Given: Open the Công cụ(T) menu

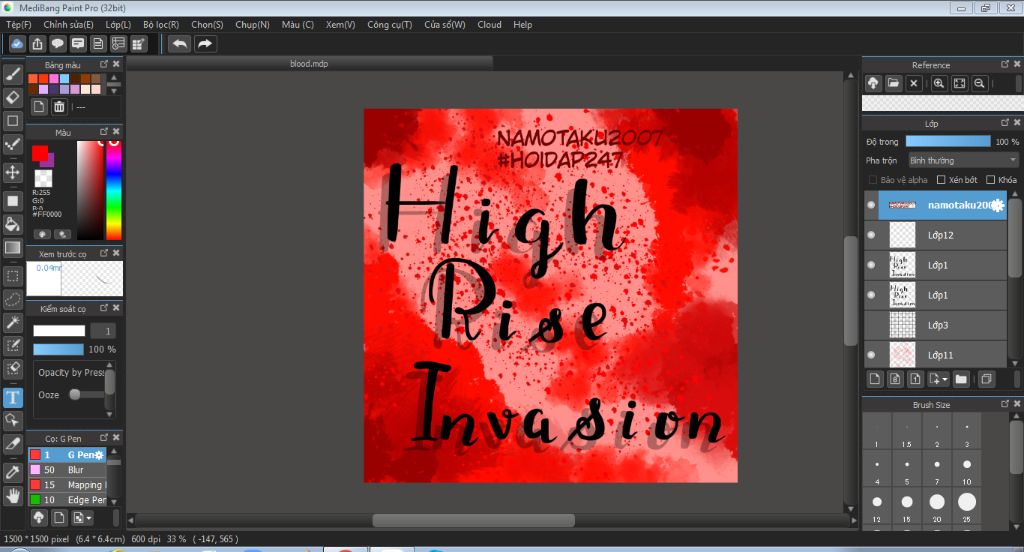Looking at the screenshot, I should [x=389, y=24].
